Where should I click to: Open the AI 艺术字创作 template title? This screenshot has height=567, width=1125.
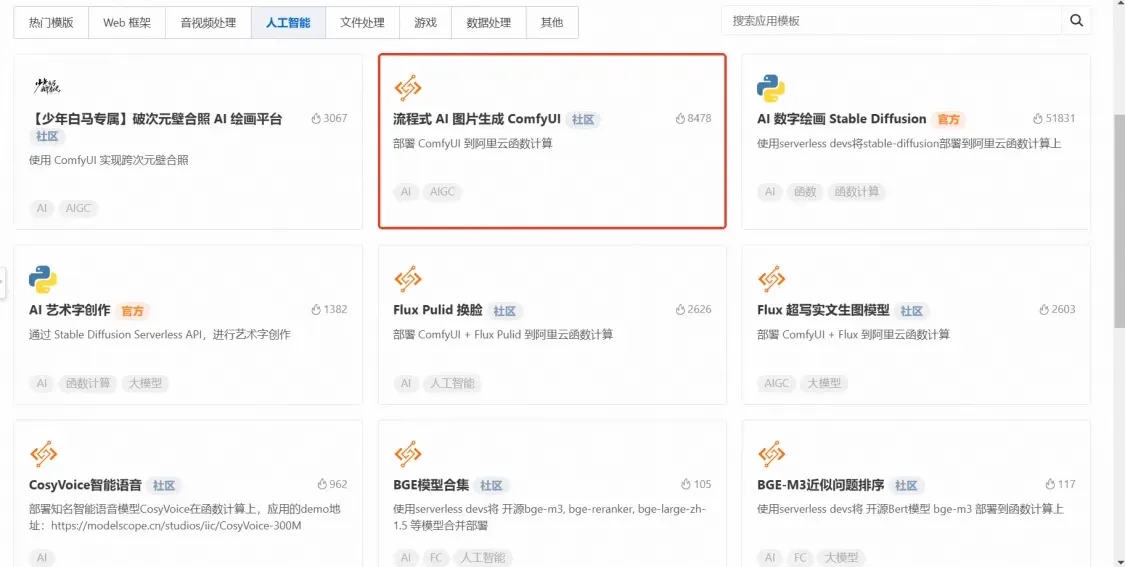click(70, 310)
